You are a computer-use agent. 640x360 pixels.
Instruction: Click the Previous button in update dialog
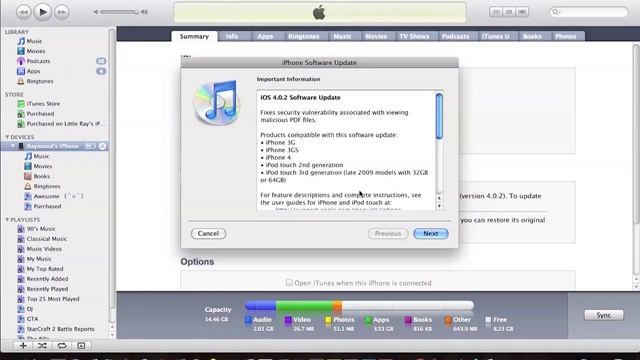tap(388, 233)
